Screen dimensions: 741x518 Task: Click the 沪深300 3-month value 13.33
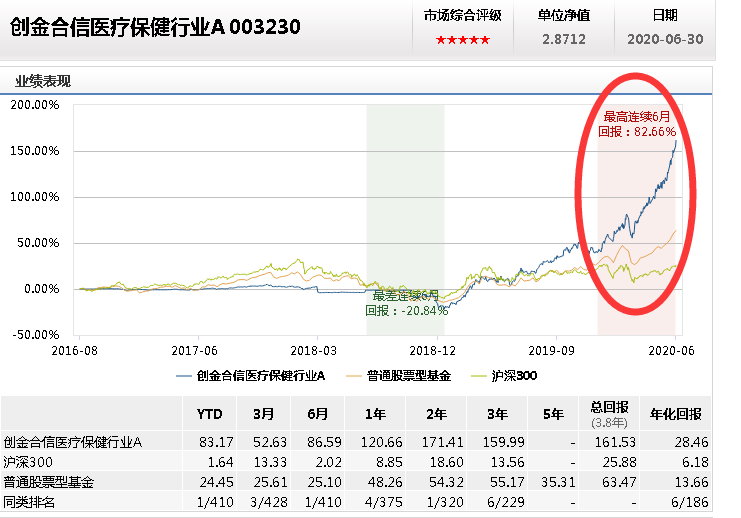click(x=270, y=462)
